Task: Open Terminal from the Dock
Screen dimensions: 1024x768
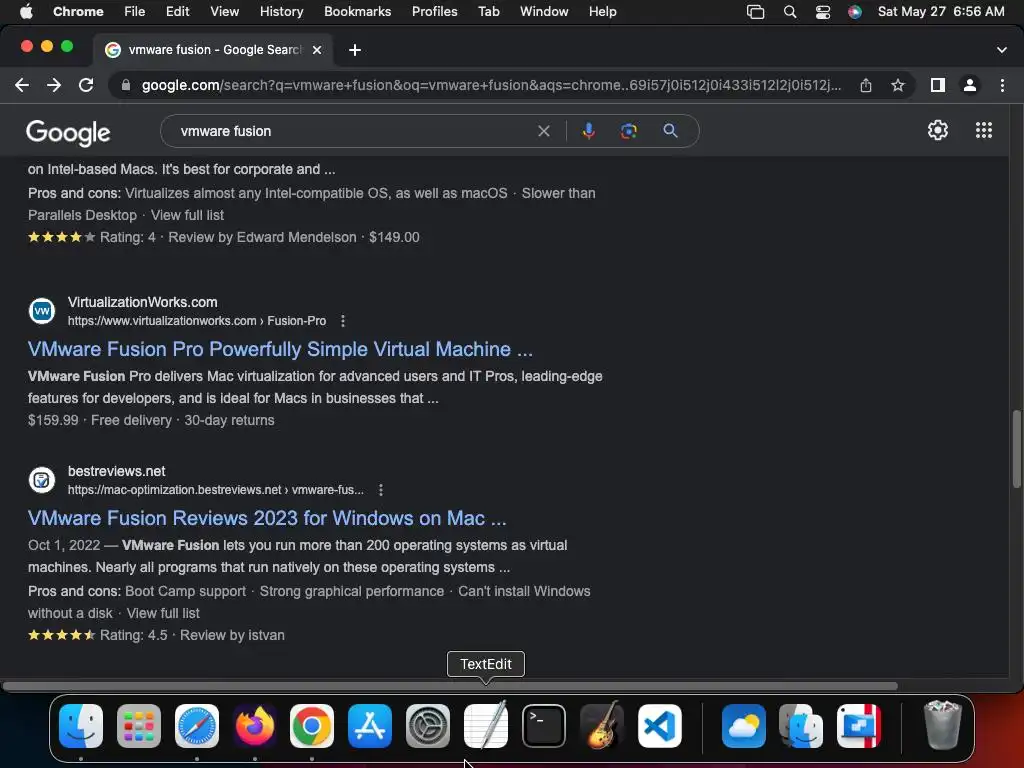Action: pyautogui.click(x=544, y=726)
